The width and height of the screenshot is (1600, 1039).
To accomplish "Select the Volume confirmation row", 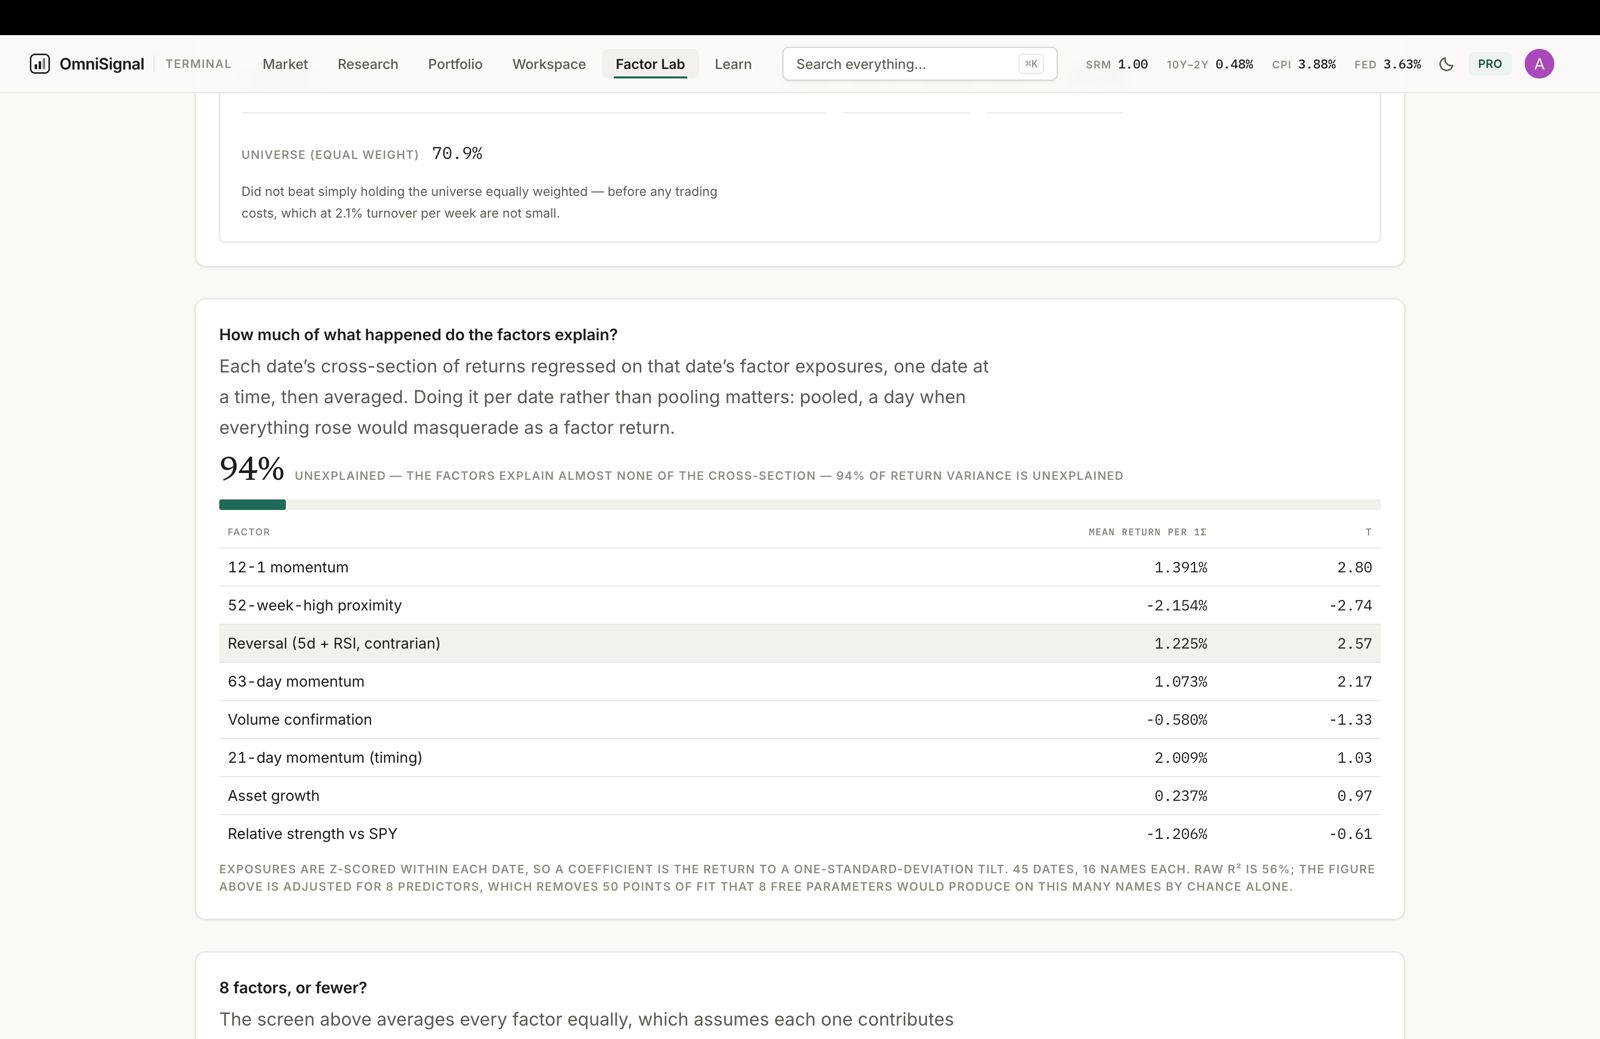I will (800, 719).
